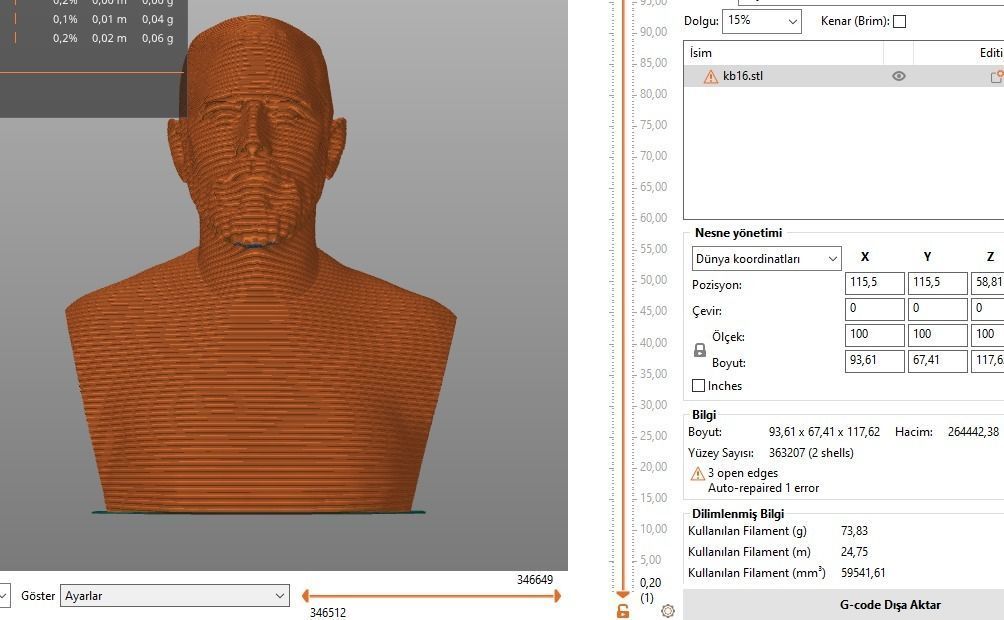
Task: Click the filament weight value 73,83
Action: click(854, 531)
